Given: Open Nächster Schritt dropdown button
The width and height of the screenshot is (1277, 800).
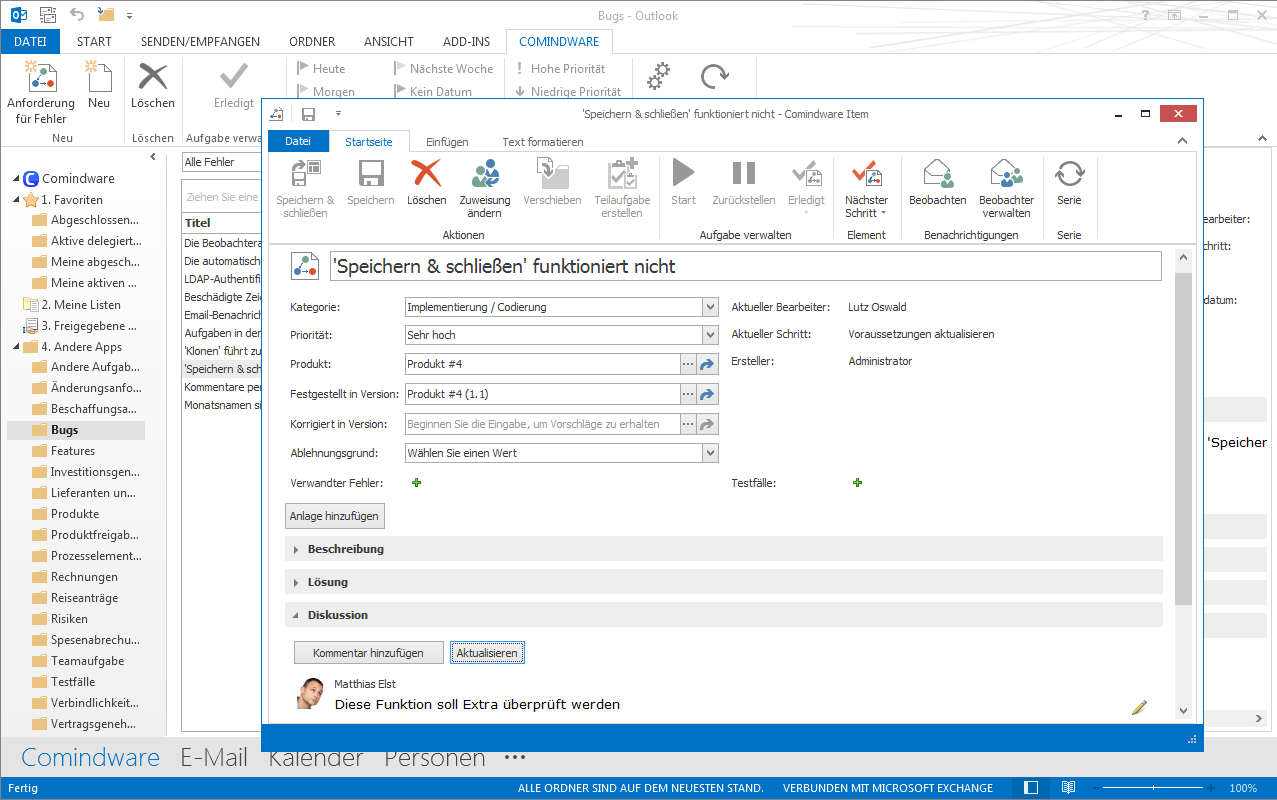Looking at the screenshot, I should [866, 188].
